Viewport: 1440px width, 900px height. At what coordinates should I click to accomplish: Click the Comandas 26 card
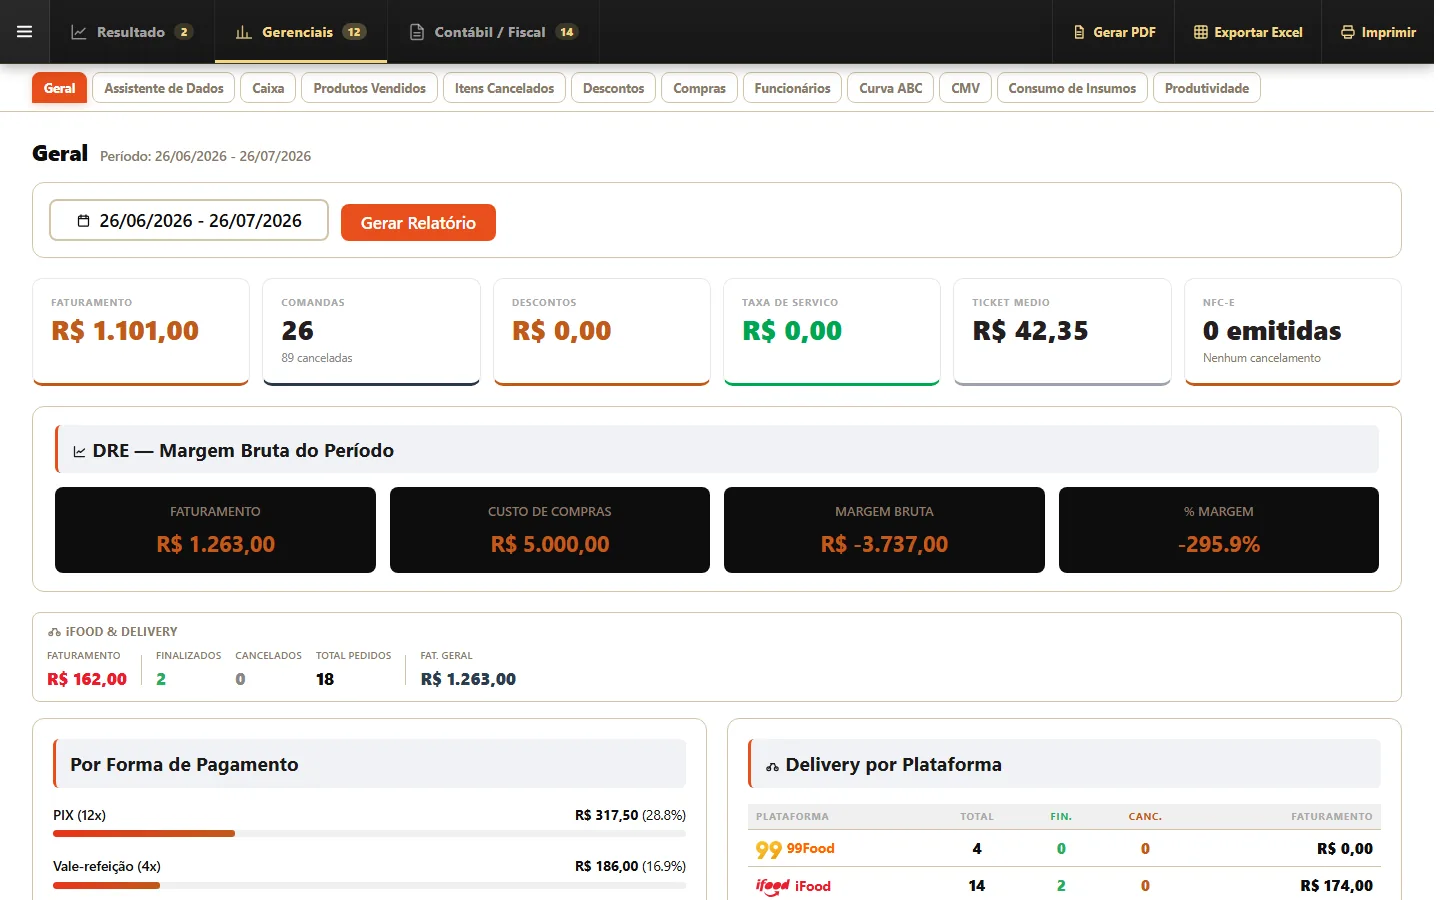pos(371,332)
